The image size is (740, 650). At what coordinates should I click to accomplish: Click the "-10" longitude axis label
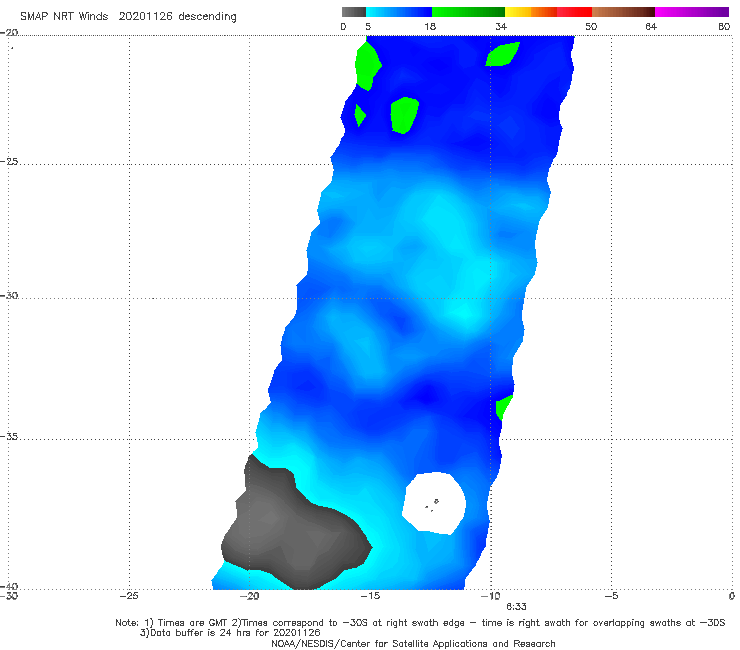pos(490,596)
